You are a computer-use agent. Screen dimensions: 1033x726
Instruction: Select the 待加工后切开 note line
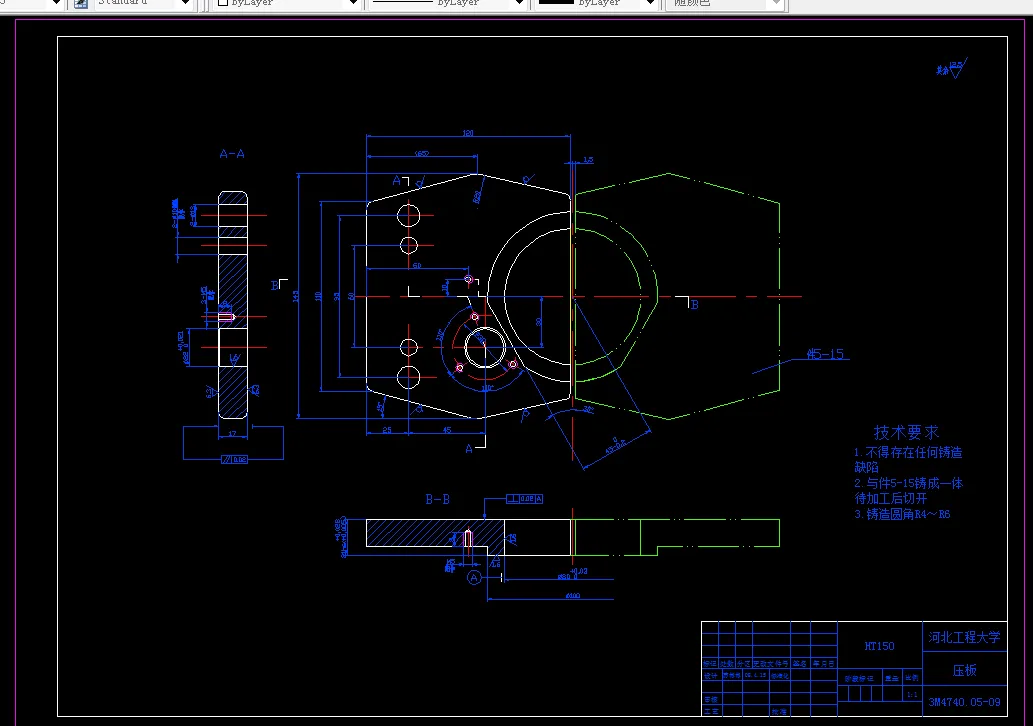tap(891, 498)
